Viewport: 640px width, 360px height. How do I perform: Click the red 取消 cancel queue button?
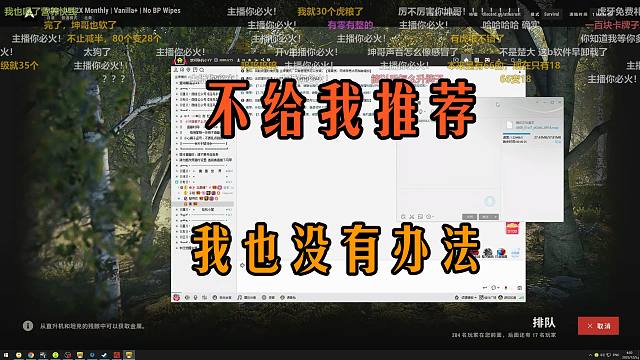tap(598, 326)
